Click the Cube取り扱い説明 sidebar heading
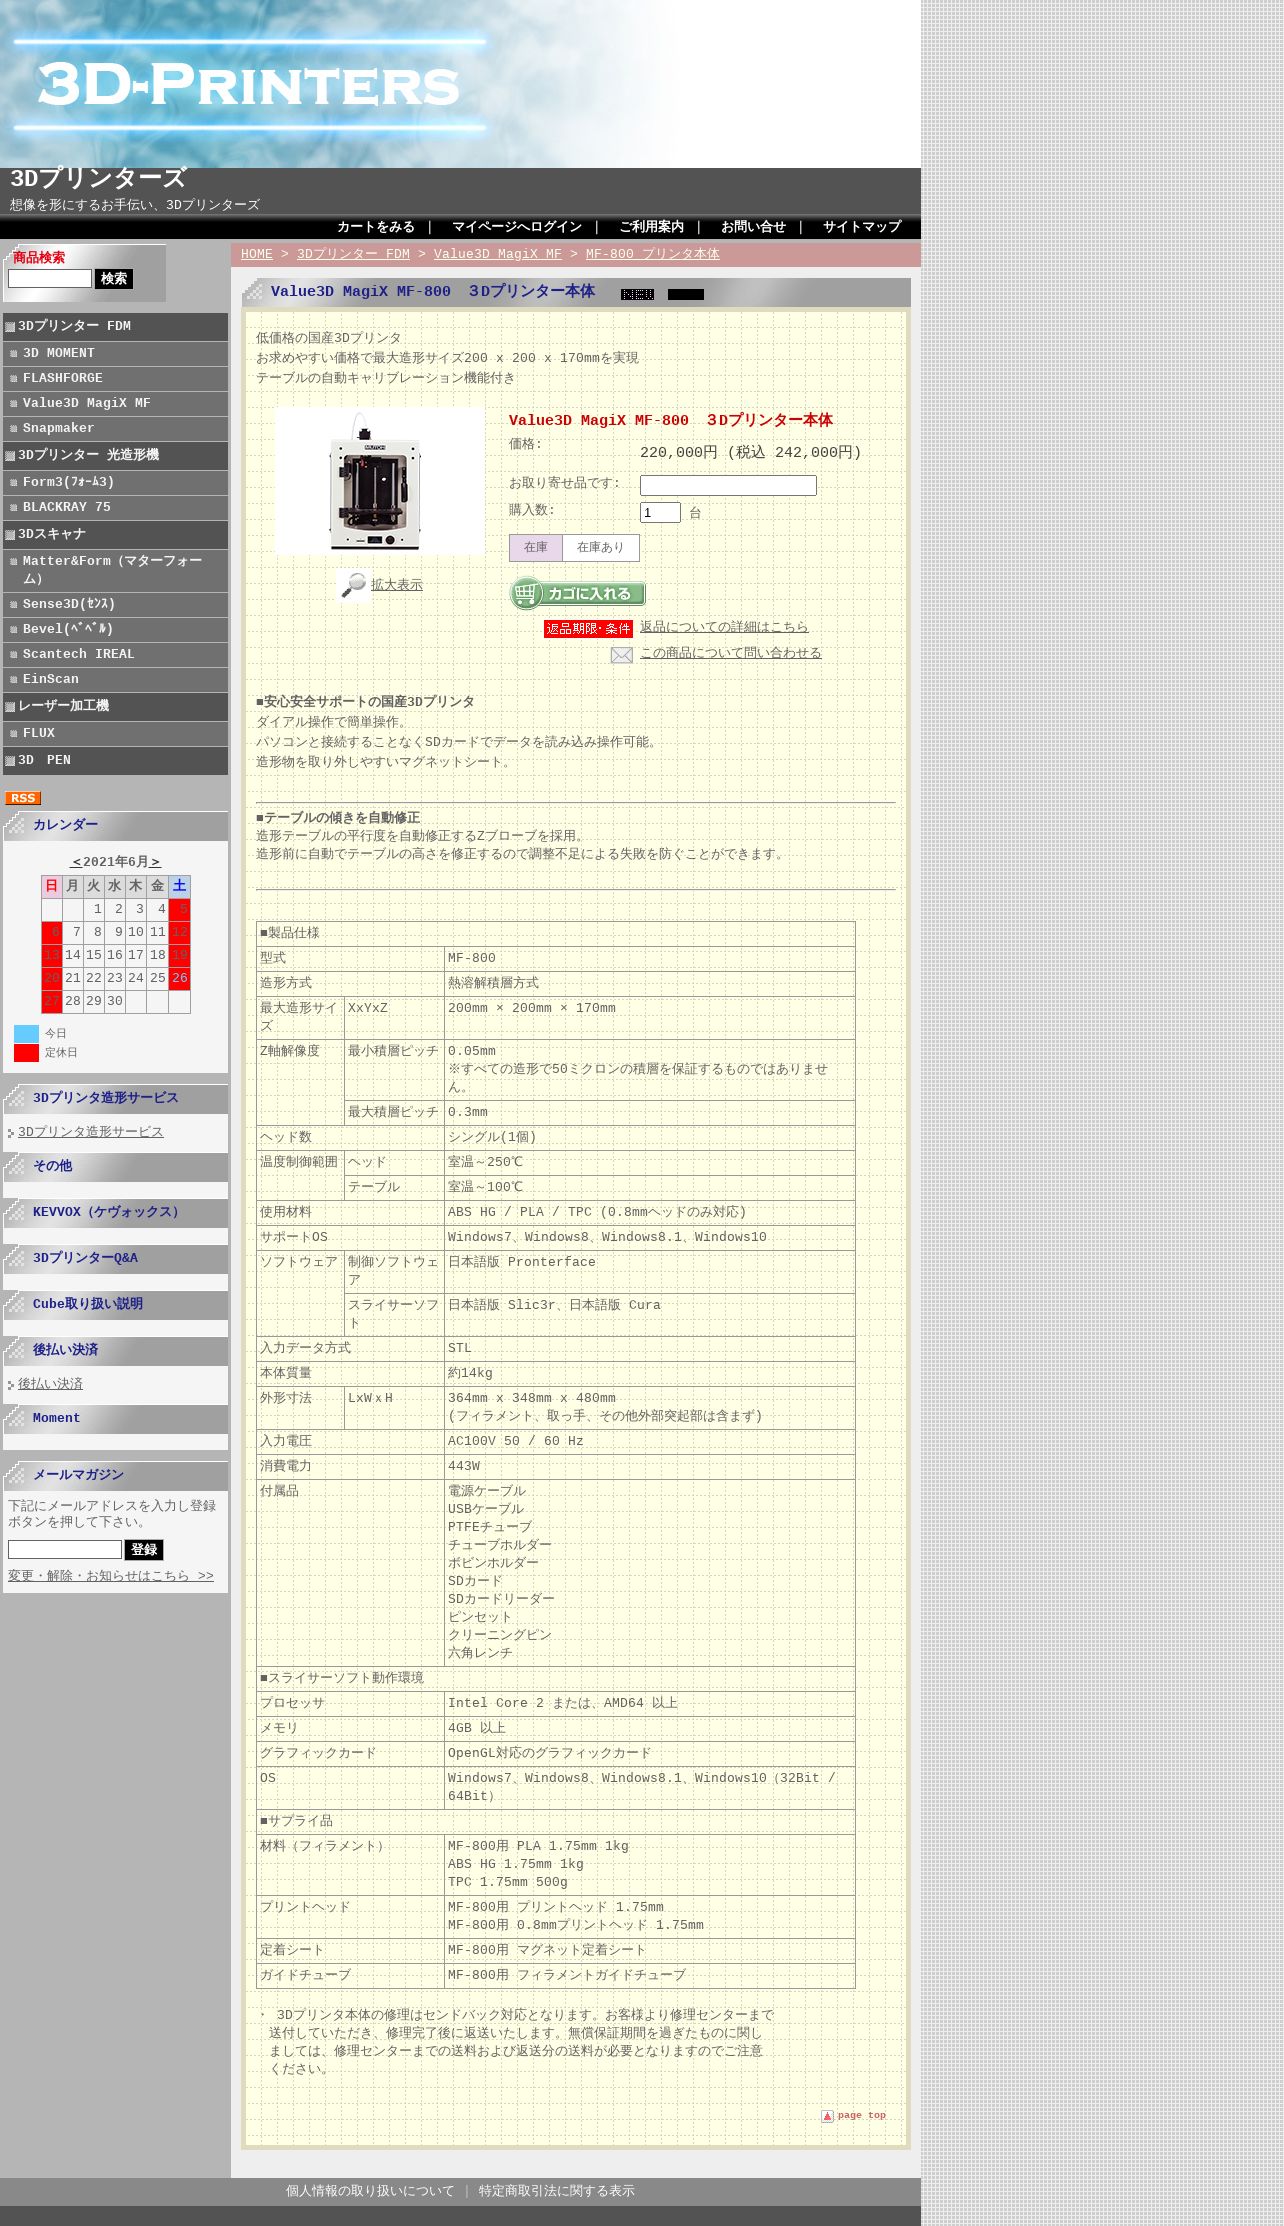The width and height of the screenshot is (1284, 2226). [x=88, y=1304]
